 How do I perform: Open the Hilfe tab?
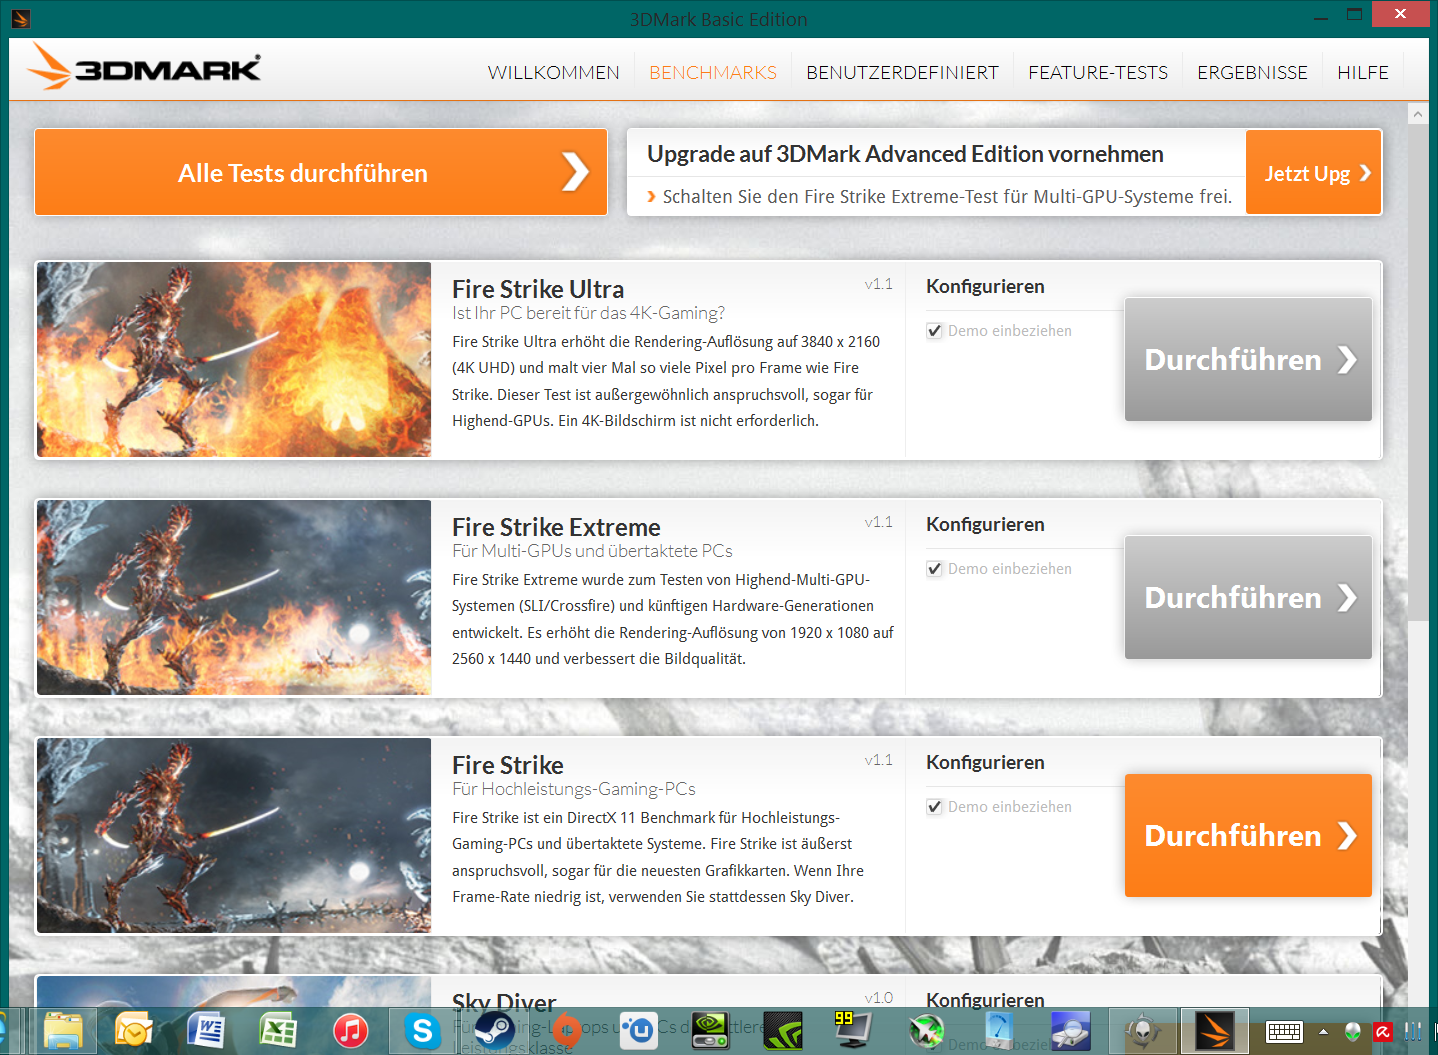click(1363, 73)
